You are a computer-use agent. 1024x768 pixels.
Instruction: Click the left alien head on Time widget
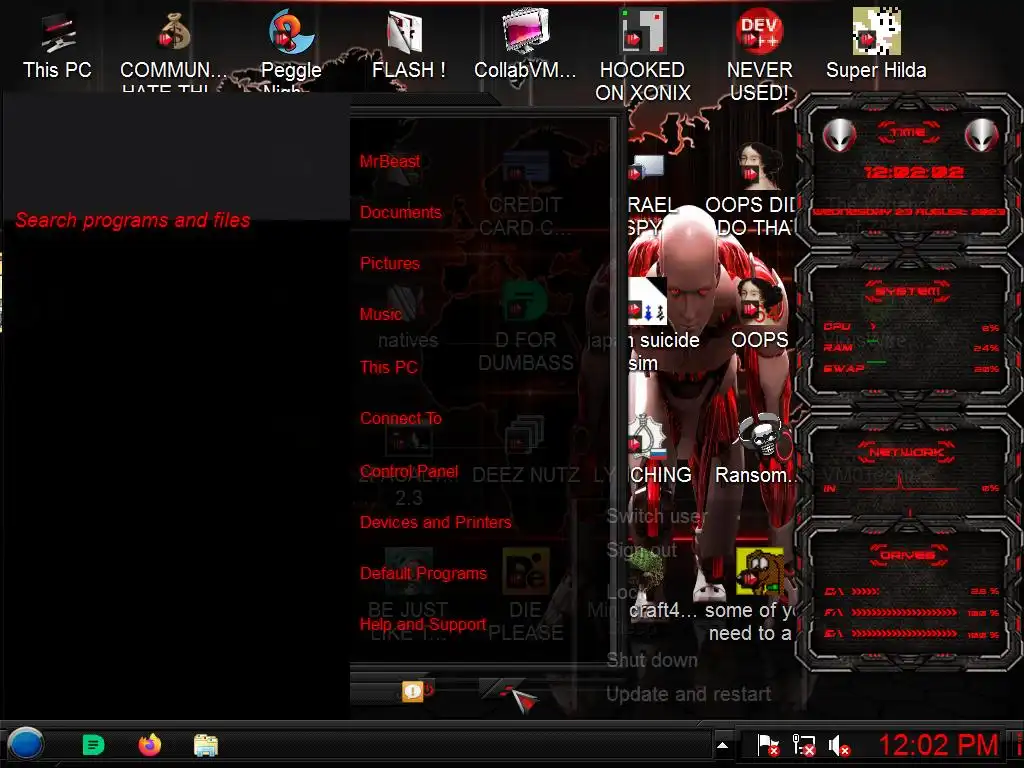coord(839,136)
